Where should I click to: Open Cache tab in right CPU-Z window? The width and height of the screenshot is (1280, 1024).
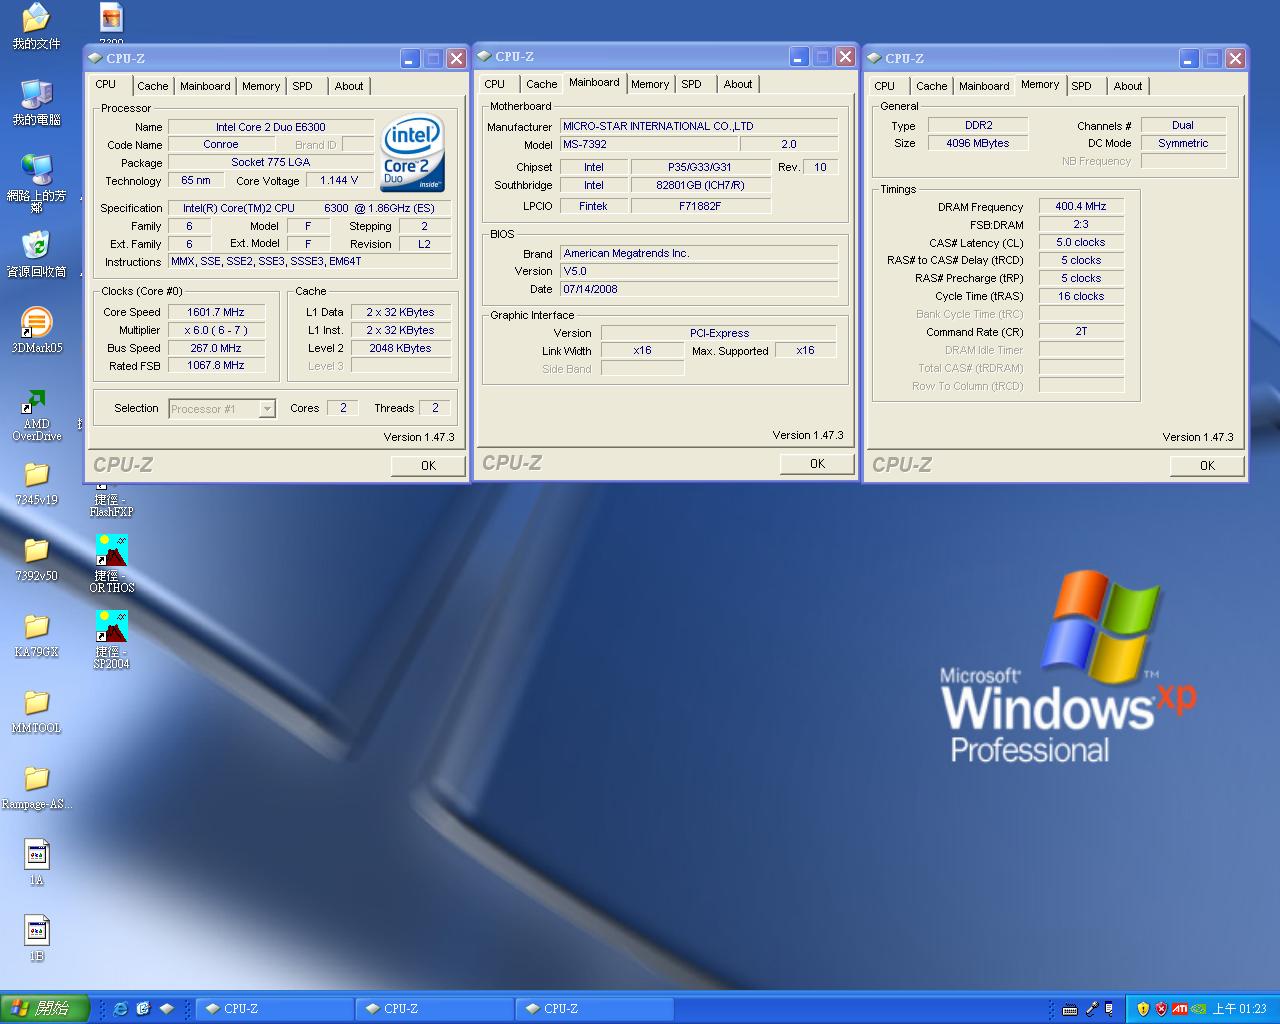[x=932, y=86]
